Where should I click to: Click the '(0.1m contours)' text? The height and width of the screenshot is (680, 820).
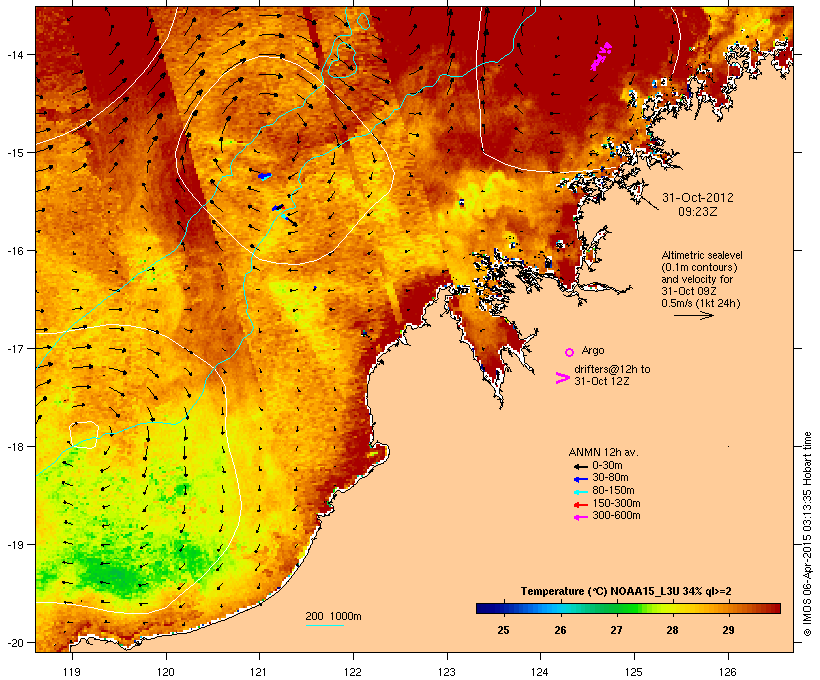pyautogui.click(x=699, y=267)
